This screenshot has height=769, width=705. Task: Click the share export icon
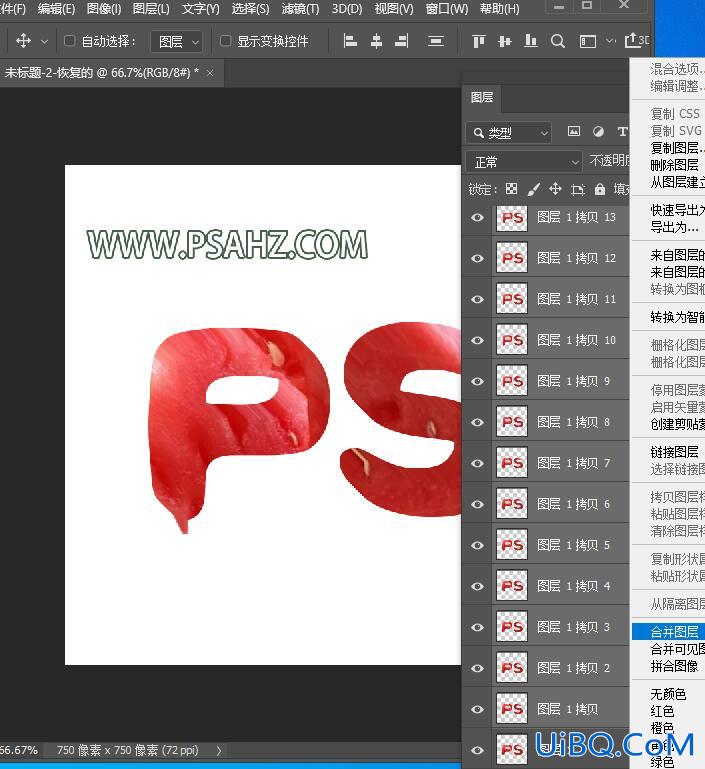click(x=631, y=40)
